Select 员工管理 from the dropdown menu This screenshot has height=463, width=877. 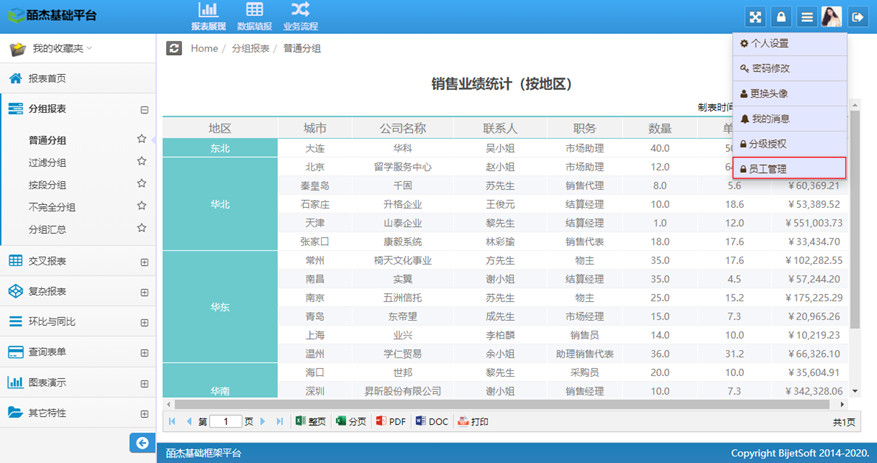pyautogui.click(x=789, y=169)
